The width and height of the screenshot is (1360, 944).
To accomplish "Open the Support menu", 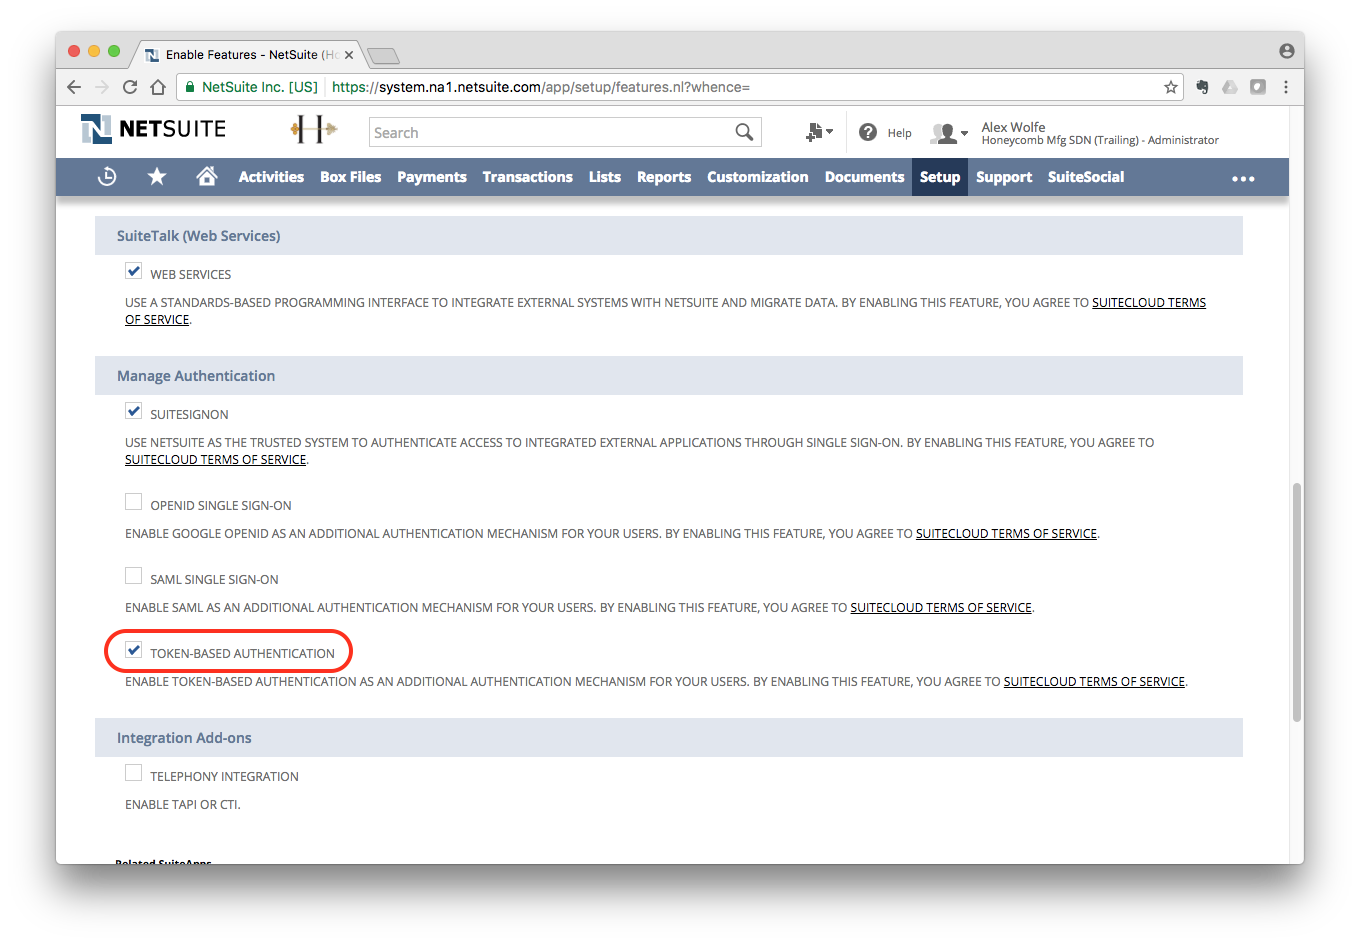I will coord(1004,177).
